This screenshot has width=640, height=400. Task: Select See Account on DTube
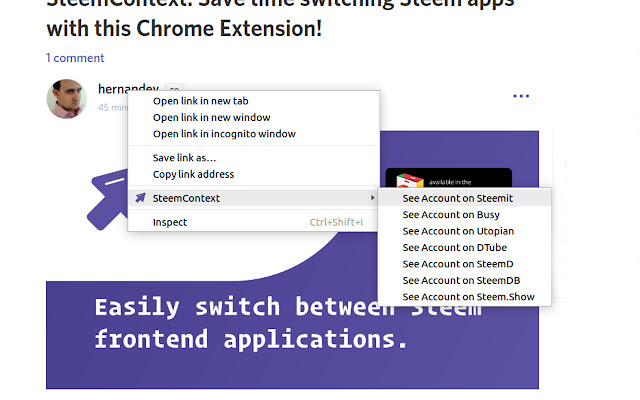[464, 247]
